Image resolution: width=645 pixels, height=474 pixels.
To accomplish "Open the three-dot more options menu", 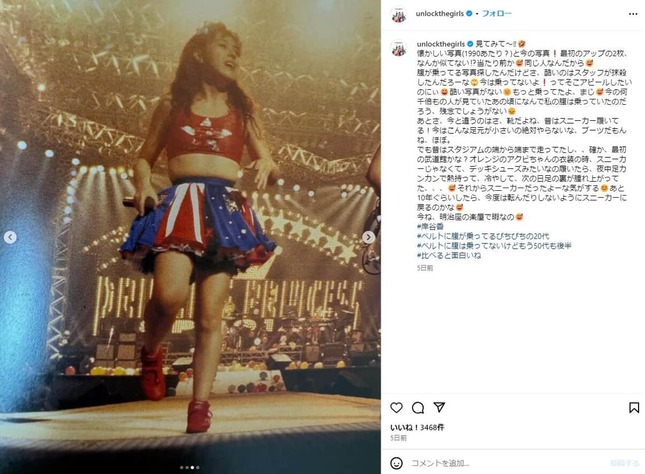I will pyautogui.click(x=633, y=14).
